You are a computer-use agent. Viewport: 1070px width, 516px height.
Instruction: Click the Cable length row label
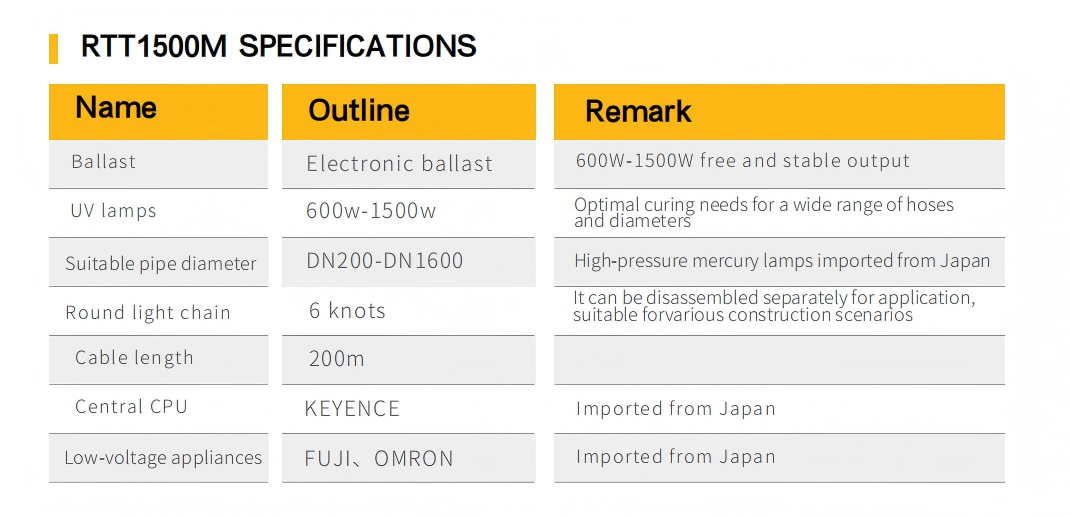134,358
